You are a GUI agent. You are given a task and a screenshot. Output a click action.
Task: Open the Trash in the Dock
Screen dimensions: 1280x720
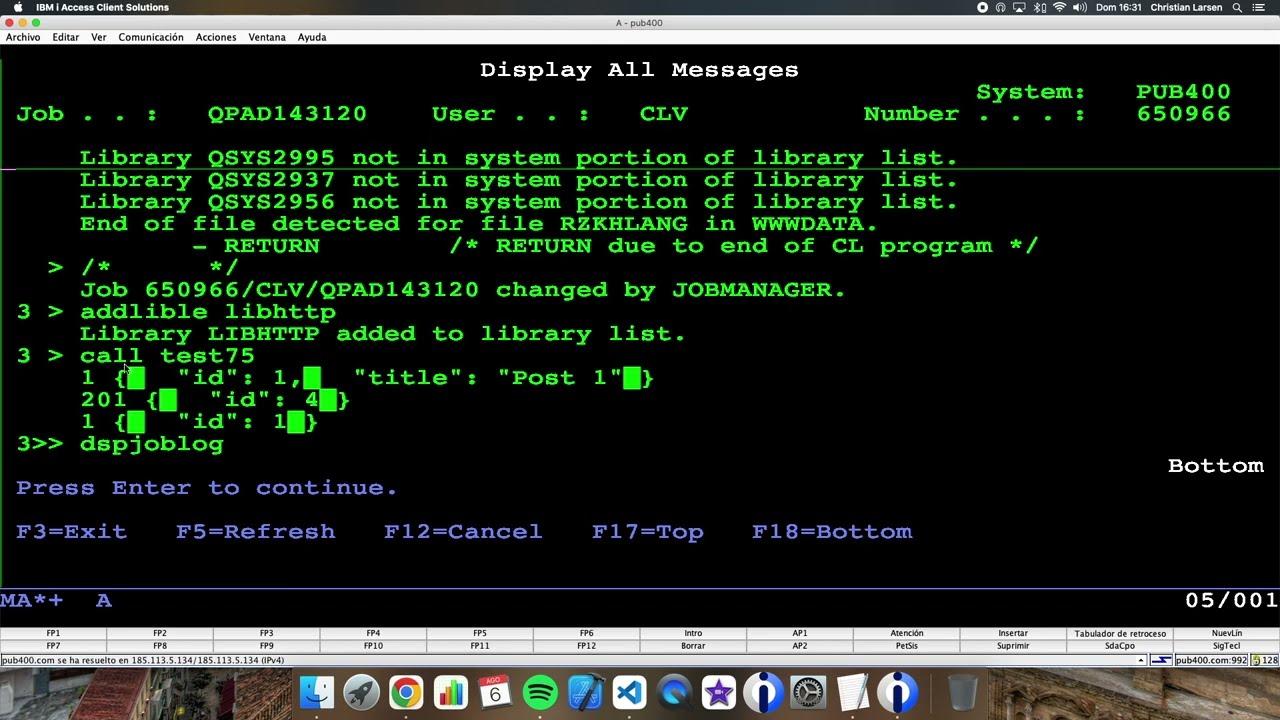(962, 692)
